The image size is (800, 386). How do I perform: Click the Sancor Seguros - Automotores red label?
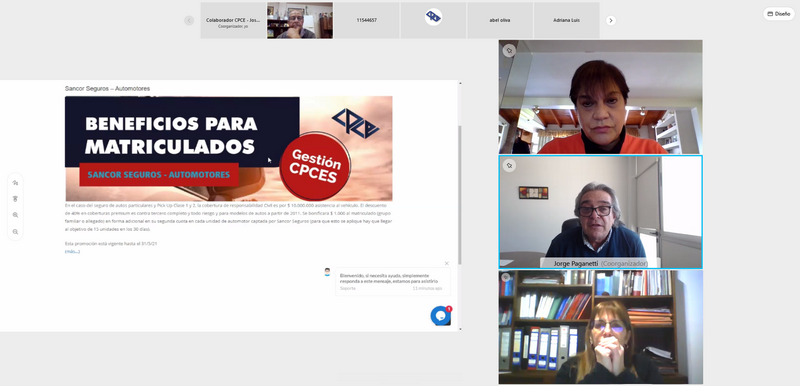pos(159,174)
